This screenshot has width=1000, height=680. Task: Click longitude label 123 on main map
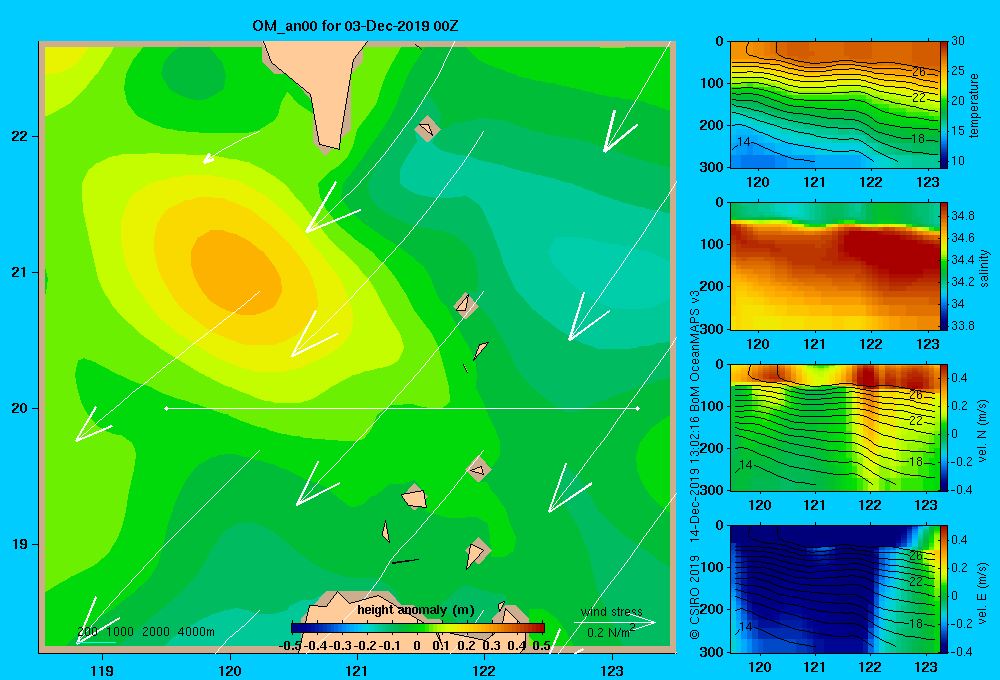(612, 670)
